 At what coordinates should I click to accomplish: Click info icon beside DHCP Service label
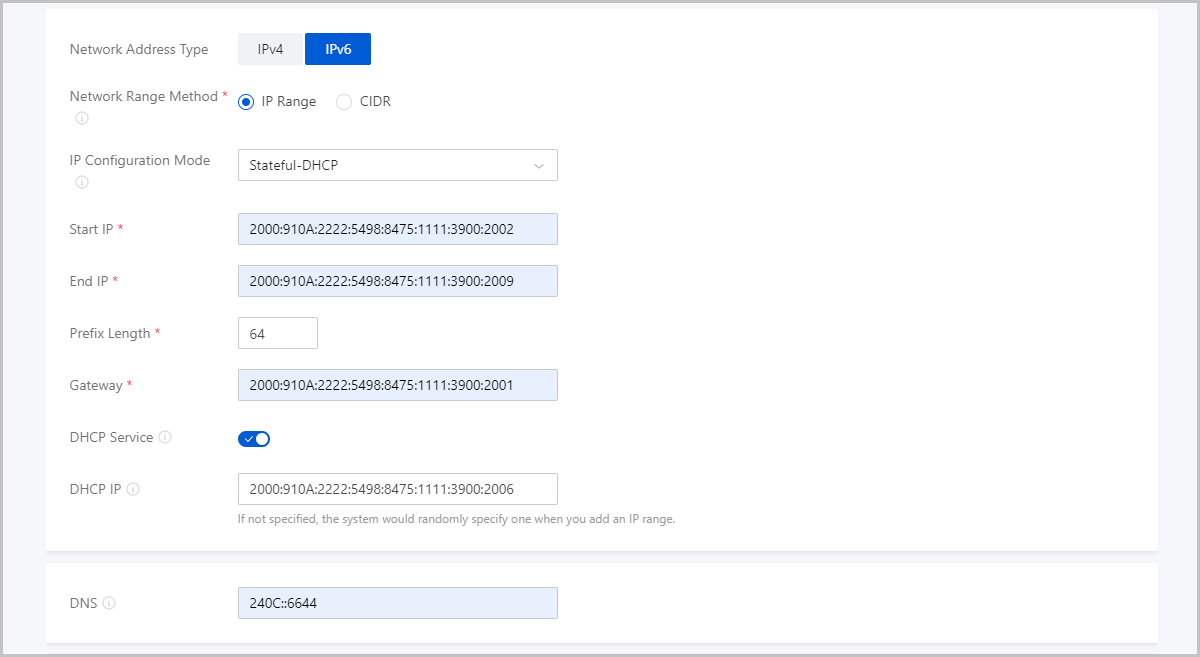165,437
